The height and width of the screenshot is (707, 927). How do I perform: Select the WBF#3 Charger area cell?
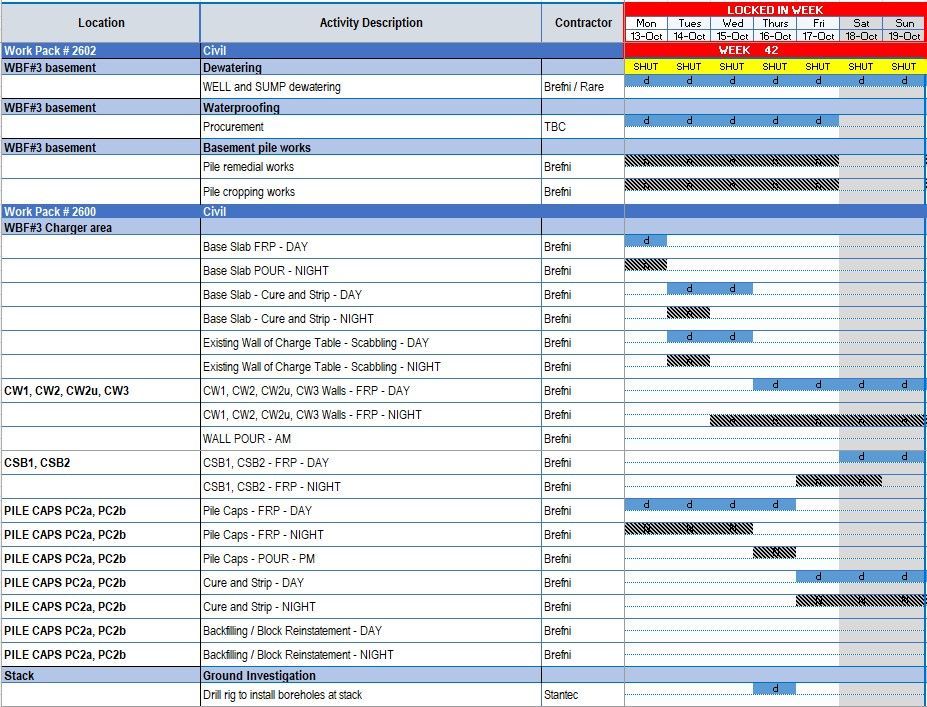pyautogui.click(x=101, y=228)
